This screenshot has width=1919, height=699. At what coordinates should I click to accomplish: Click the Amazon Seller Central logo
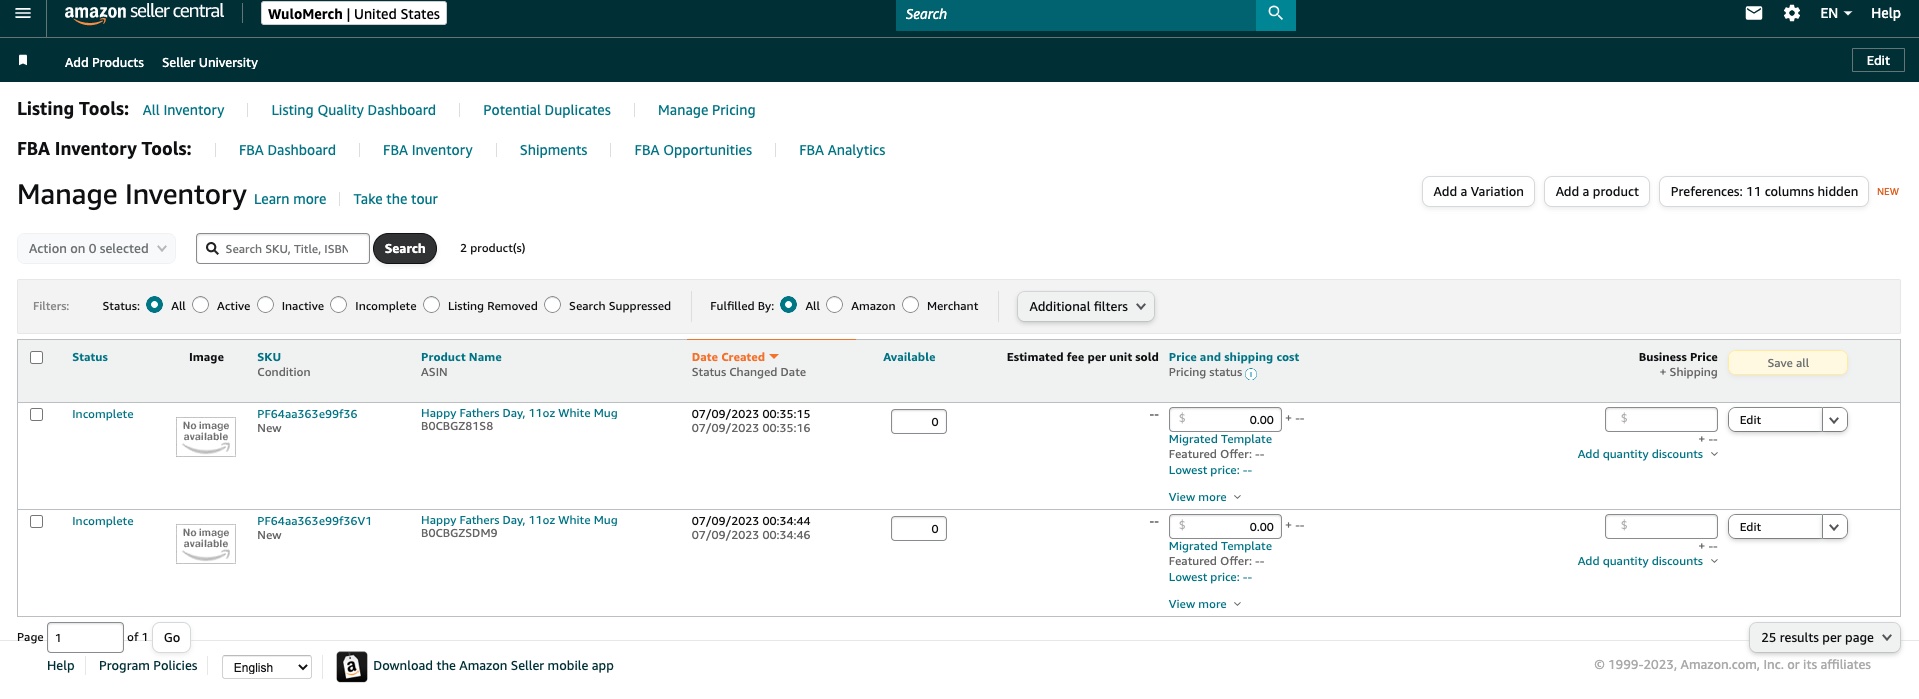[144, 13]
